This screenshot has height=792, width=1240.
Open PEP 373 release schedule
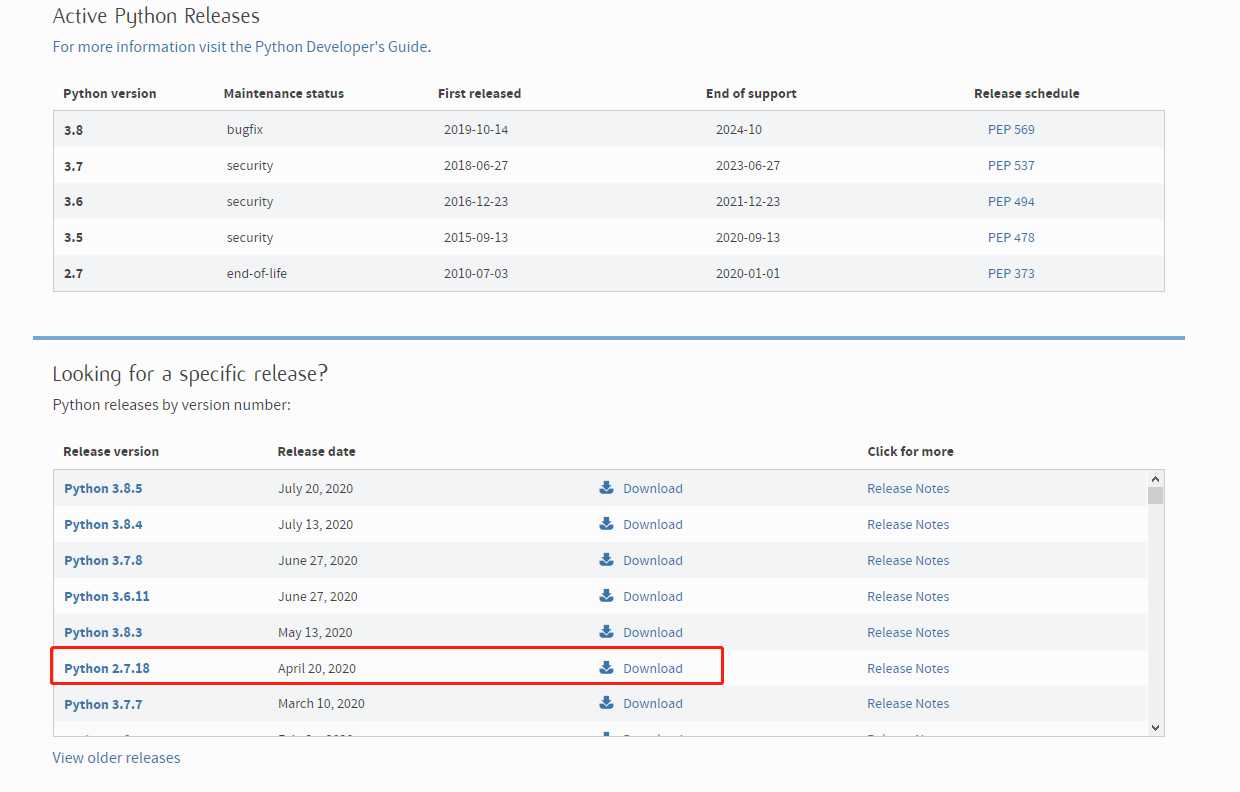click(x=1011, y=274)
